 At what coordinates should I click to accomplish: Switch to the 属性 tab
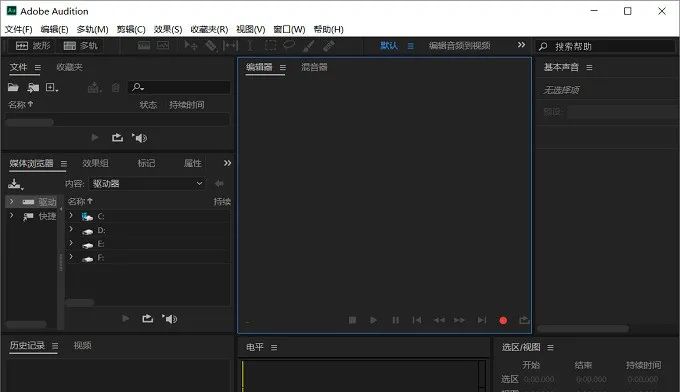tap(193, 163)
